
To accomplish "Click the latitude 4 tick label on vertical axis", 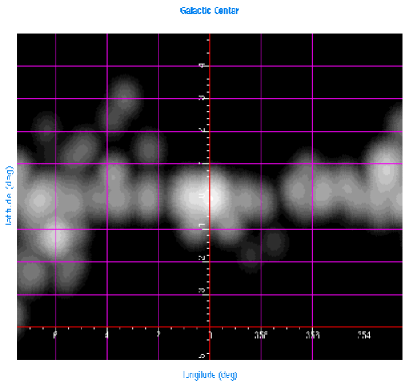I will (x=202, y=66).
